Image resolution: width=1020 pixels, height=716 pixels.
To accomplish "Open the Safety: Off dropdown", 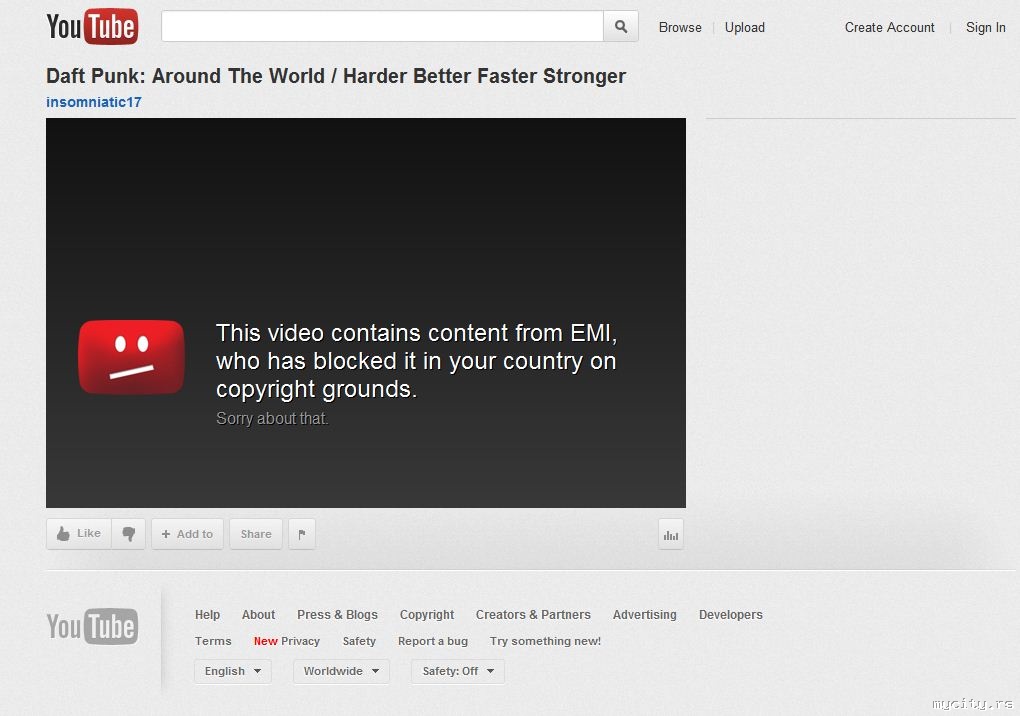I will click(x=457, y=671).
